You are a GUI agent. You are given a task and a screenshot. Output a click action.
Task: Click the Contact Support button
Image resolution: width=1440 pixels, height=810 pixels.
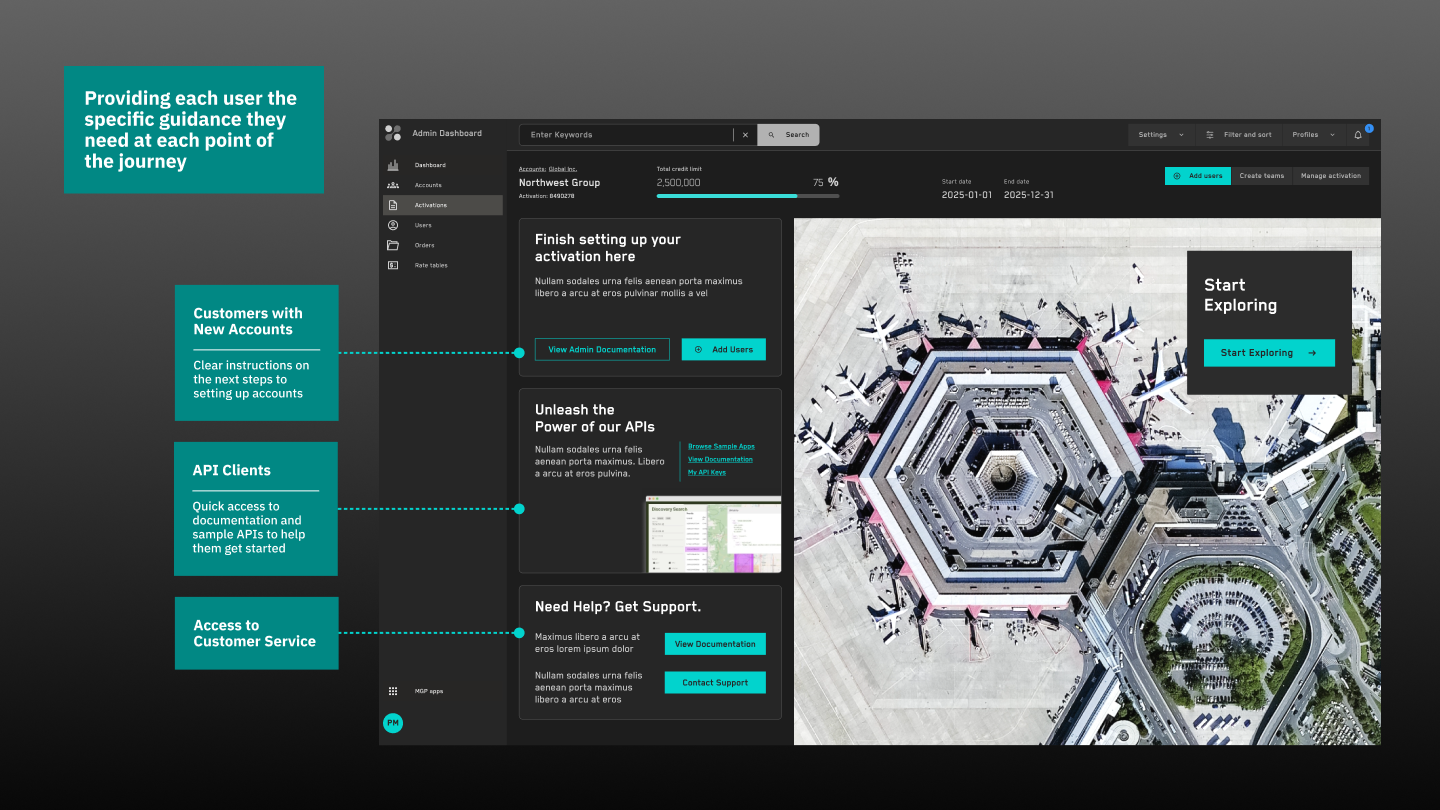715,683
